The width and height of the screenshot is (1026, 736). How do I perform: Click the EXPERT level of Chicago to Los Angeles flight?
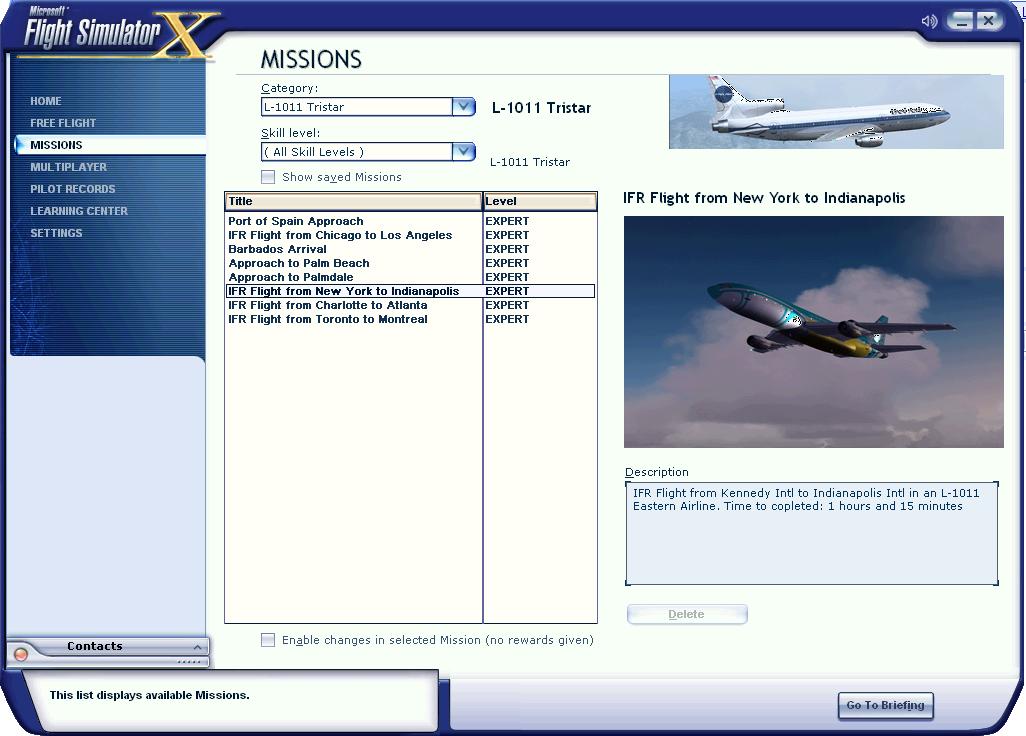(x=507, y=235)
